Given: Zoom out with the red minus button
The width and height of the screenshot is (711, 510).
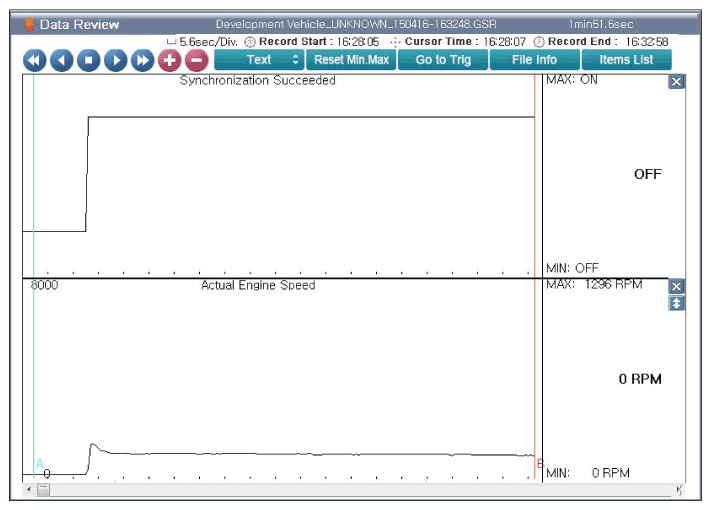Looking at the screenshot, I should click(197, 60).
